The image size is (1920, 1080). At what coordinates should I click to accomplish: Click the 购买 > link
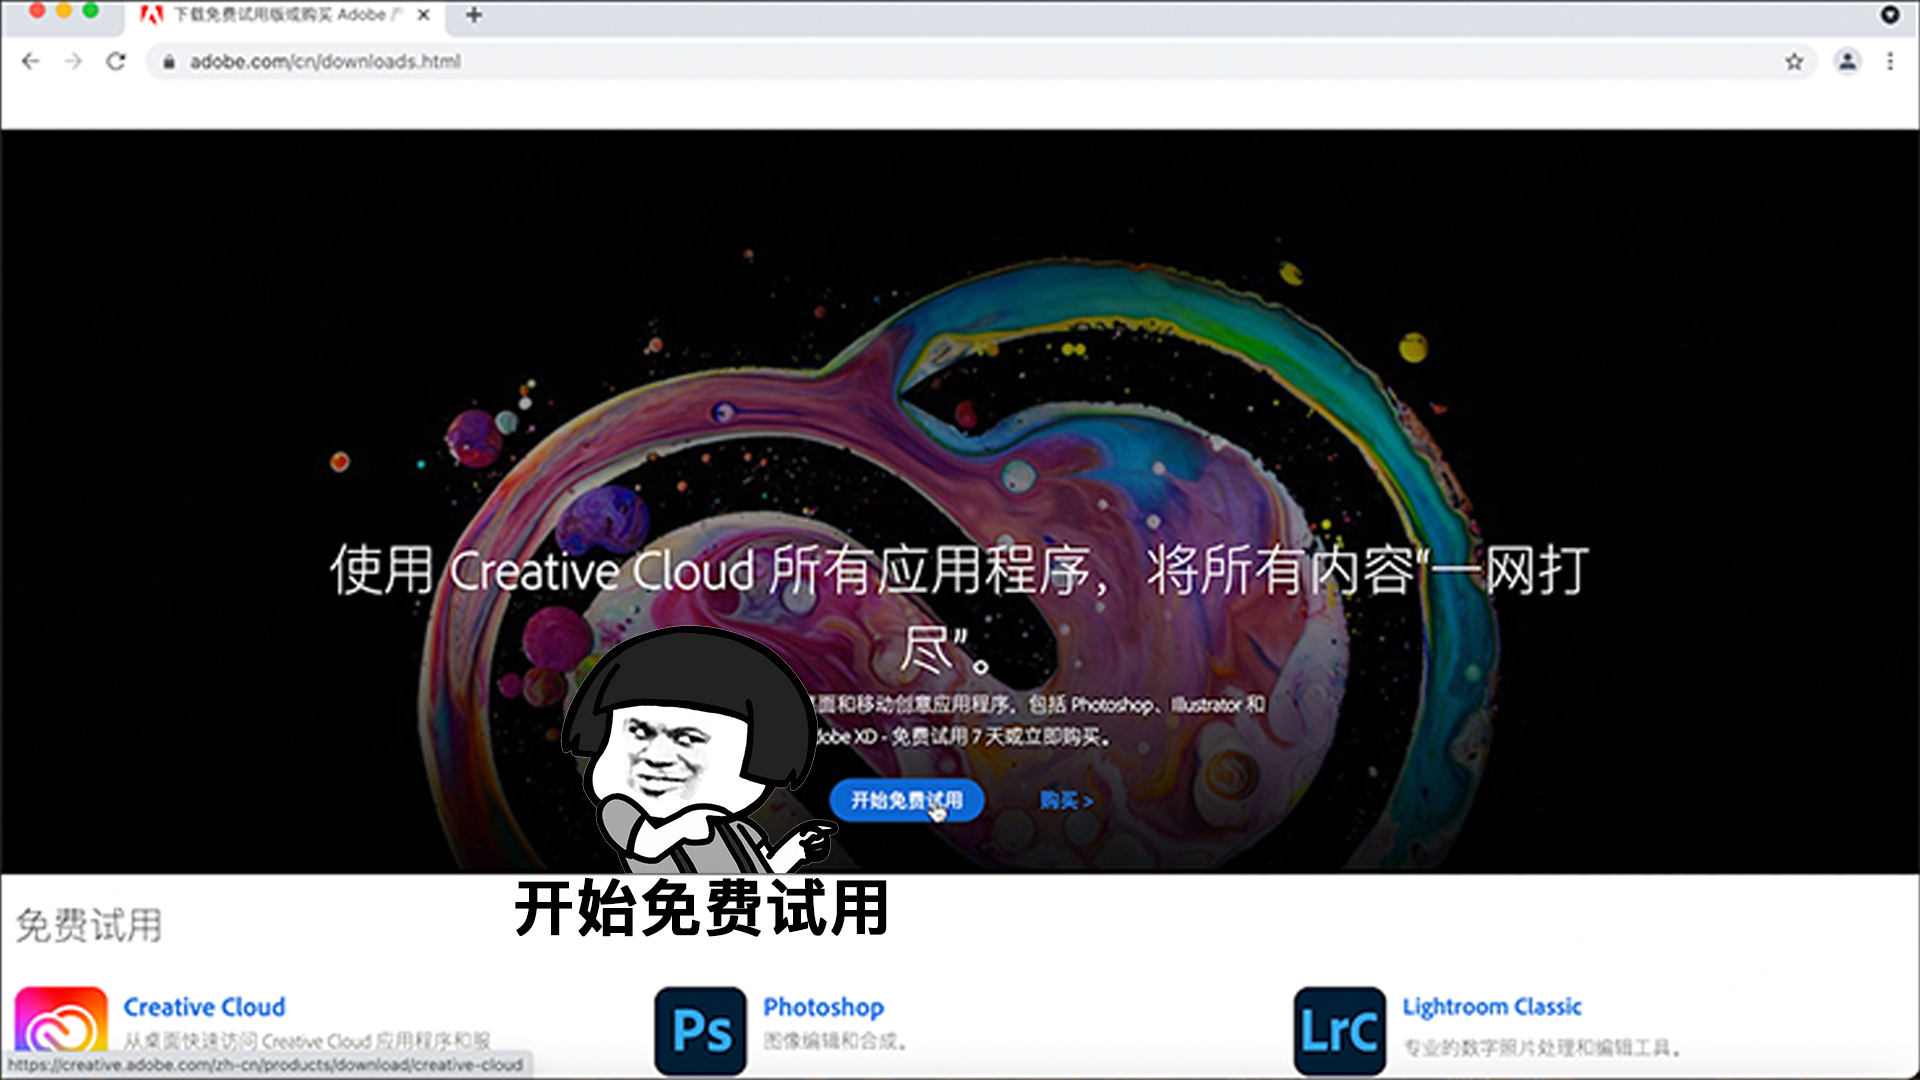(1066, 800)
